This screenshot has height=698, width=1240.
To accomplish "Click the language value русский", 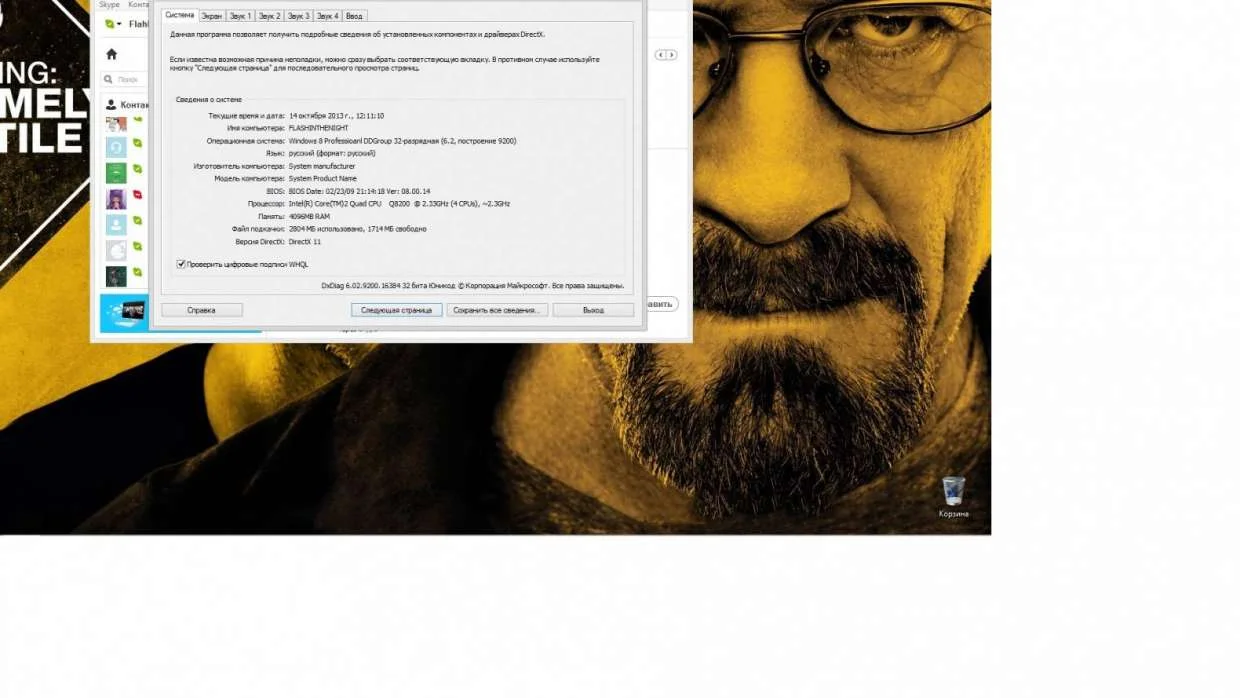I will tap(332, 153).
